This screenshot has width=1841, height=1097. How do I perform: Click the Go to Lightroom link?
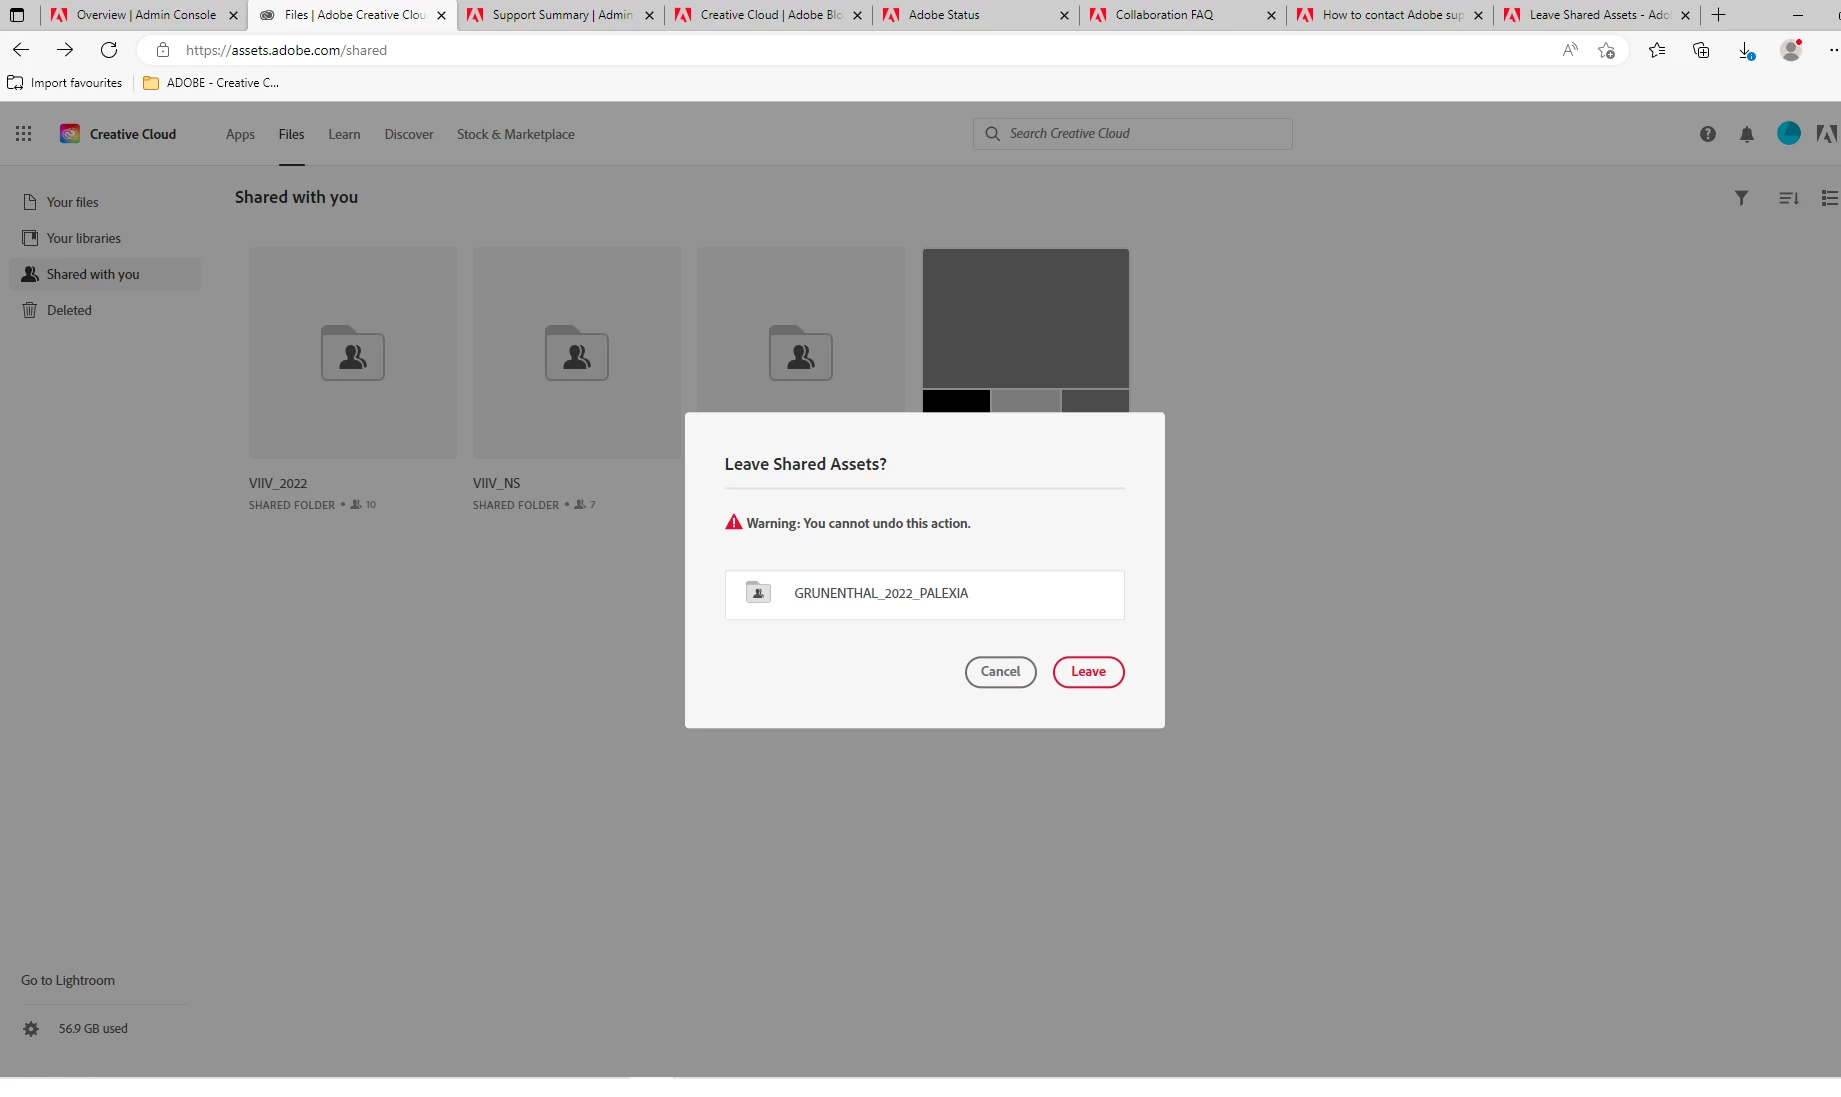point(68,980)
